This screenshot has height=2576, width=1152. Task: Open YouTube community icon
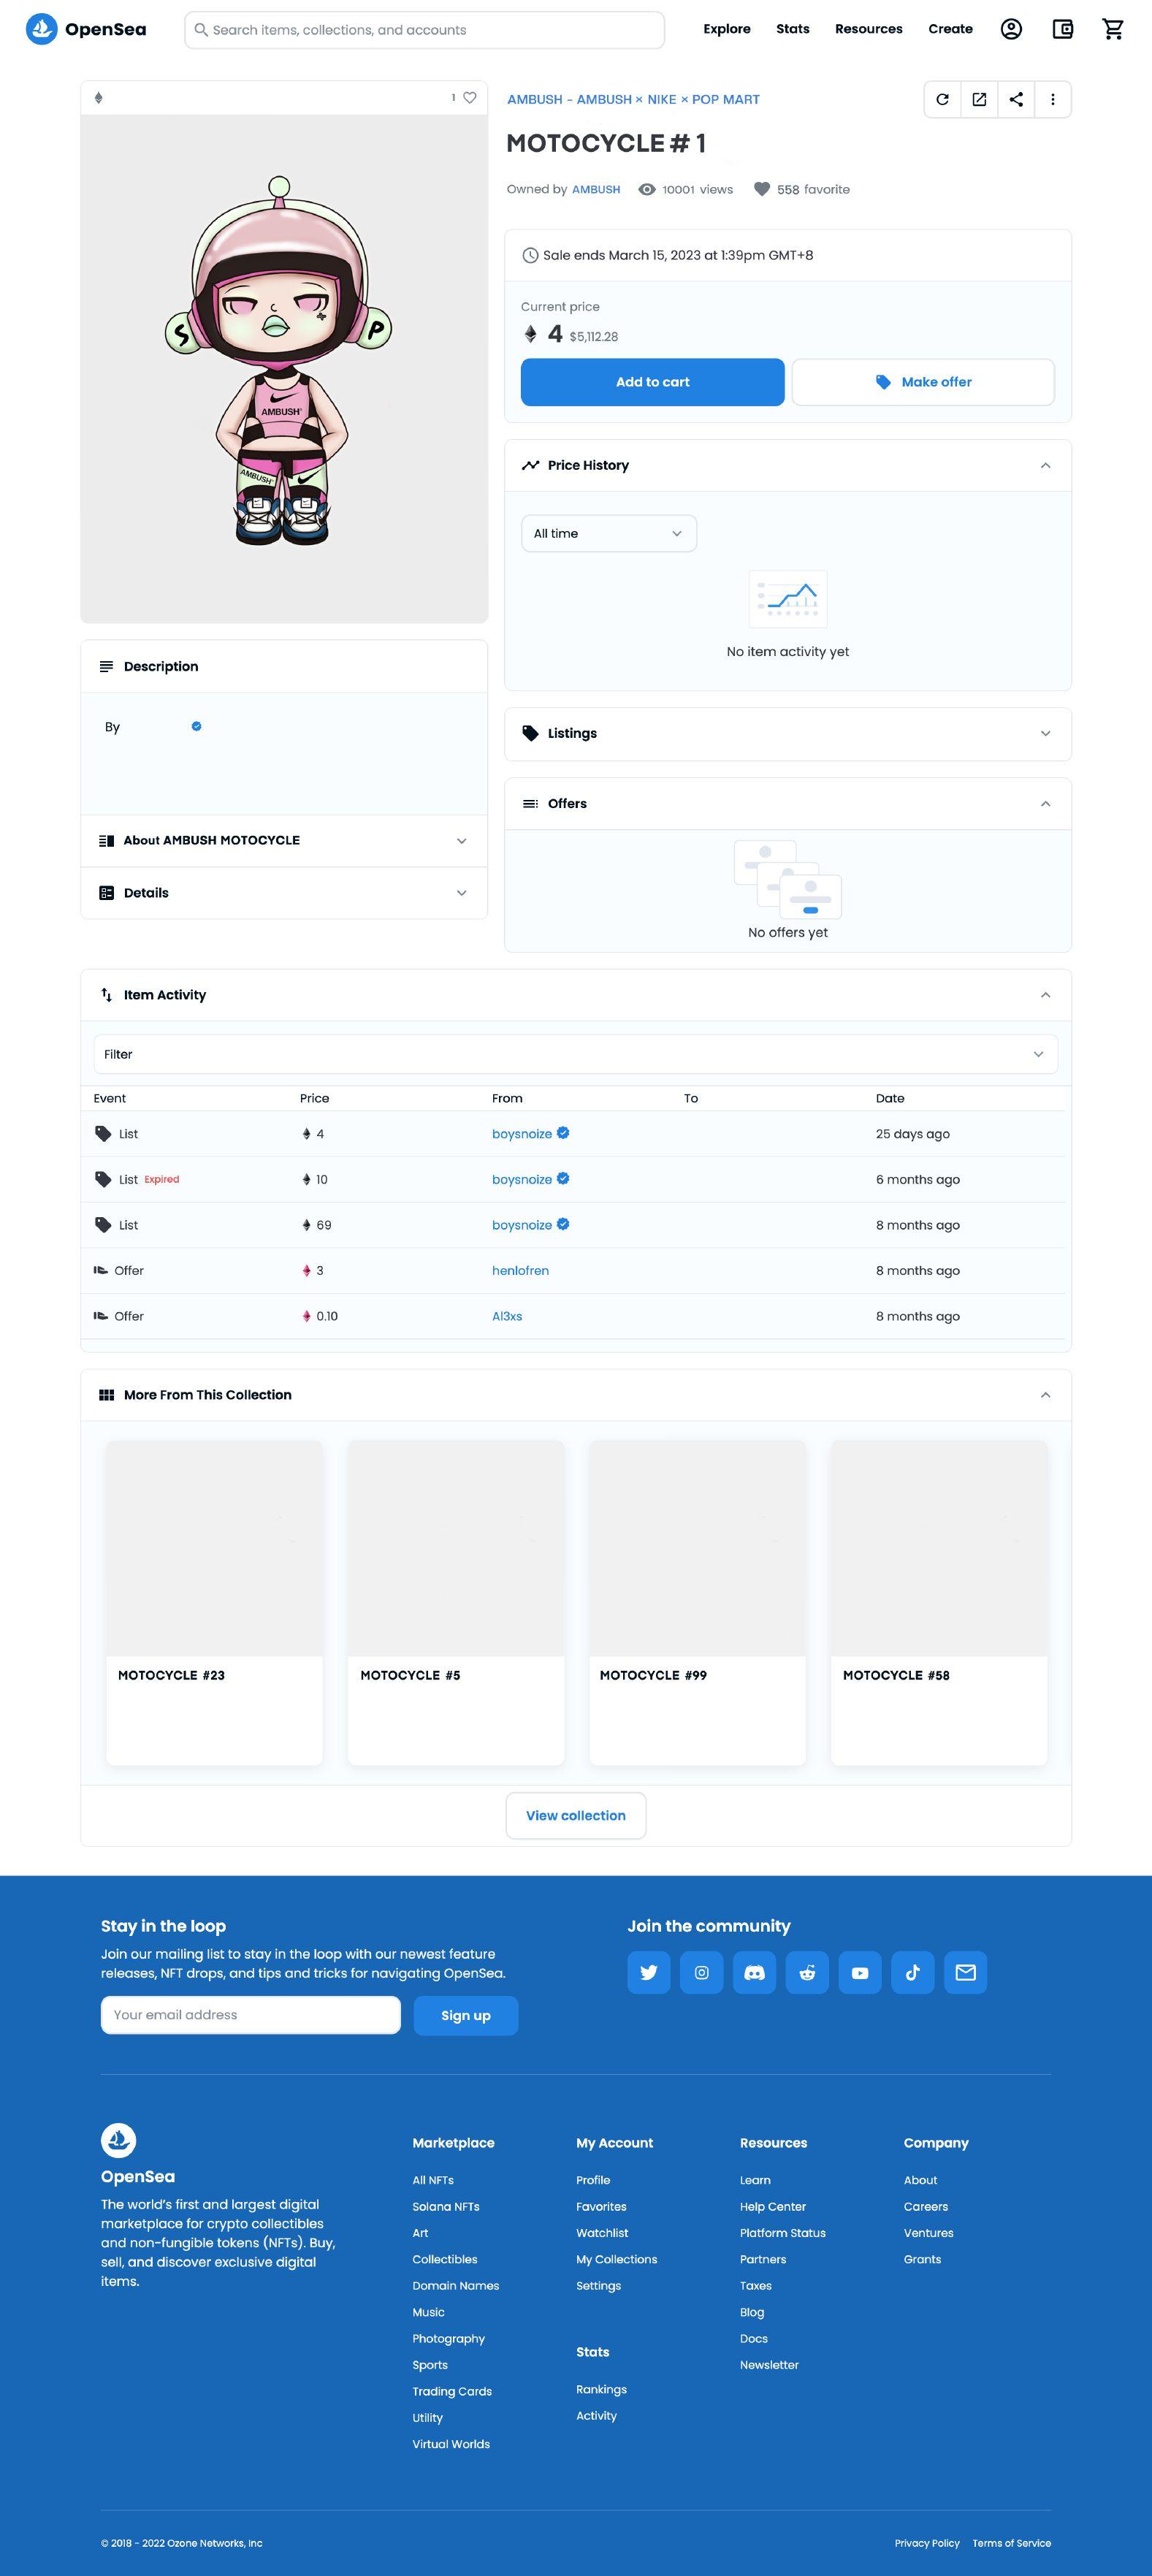[x=860, y=1972]
